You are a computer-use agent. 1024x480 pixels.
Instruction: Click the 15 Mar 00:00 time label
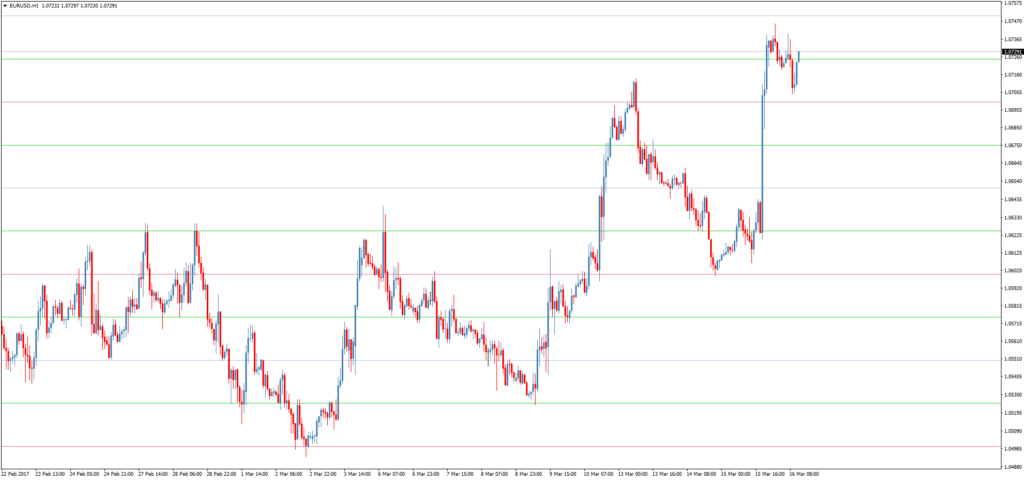[735, 474]
